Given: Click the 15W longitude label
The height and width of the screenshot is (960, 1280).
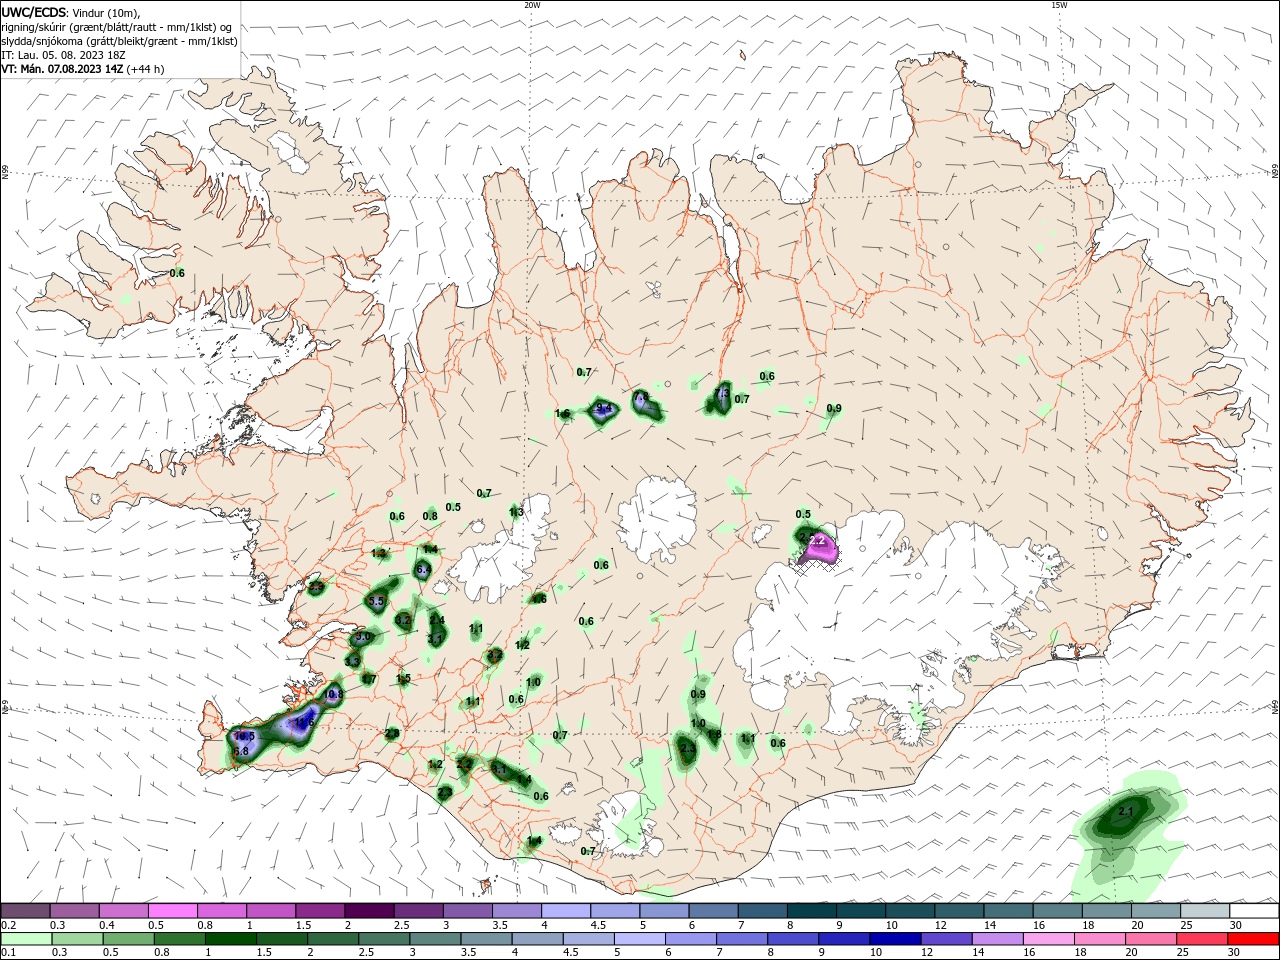Looking at the screenshot, I should click(x=1059, y=5).
